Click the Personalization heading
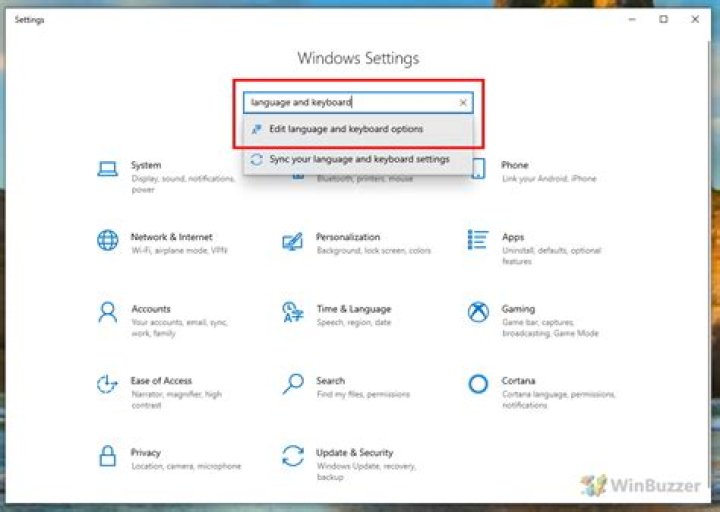The height and width of the screenshot is (512, 720). coord(348,237)
